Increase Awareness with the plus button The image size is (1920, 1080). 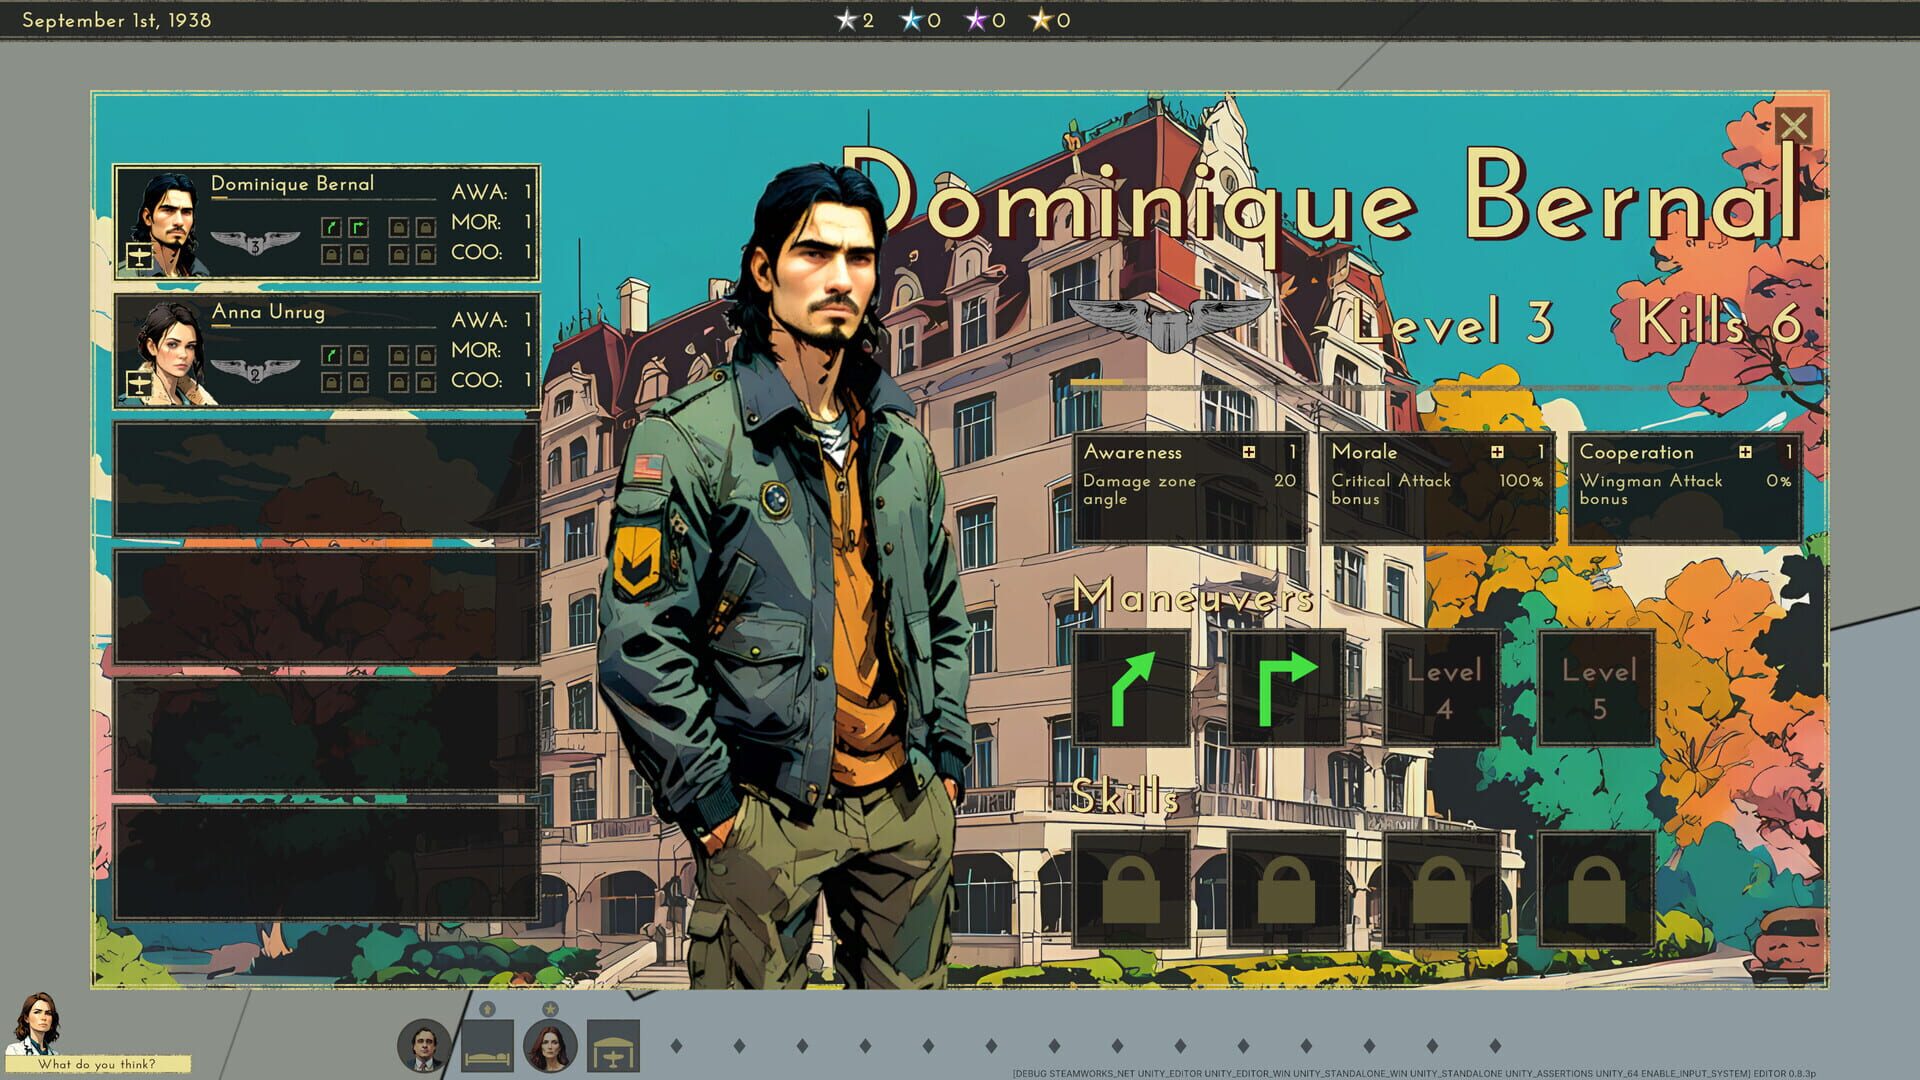click(x=1249, y=452)
